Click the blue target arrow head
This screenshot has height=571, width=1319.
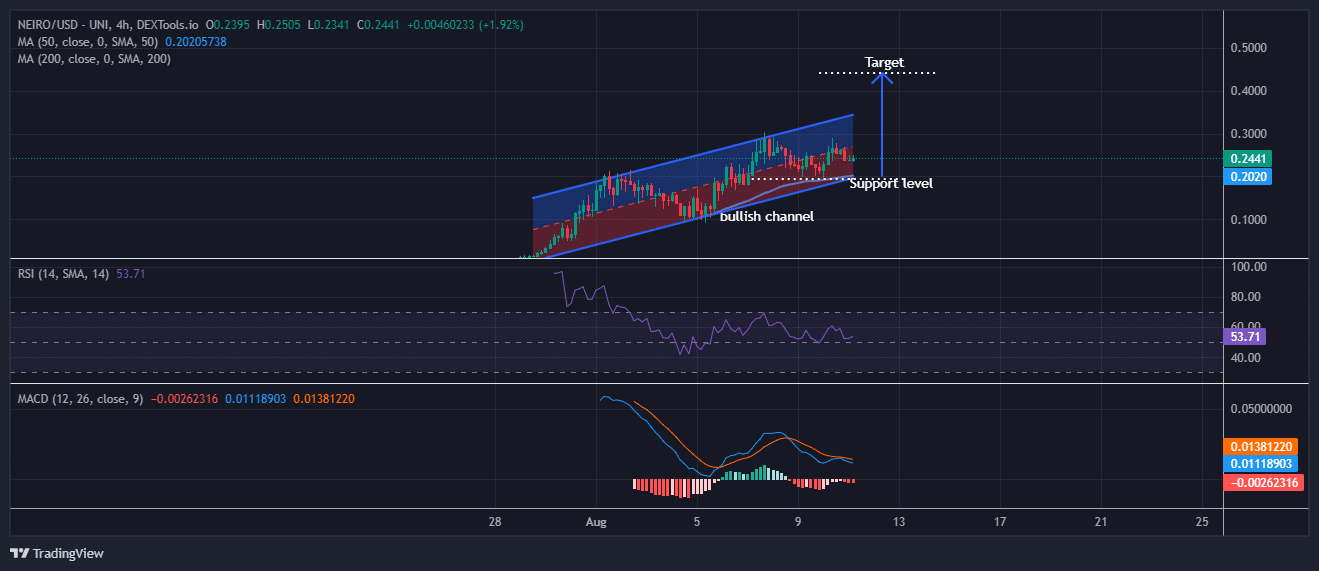(x=882, y=79)
